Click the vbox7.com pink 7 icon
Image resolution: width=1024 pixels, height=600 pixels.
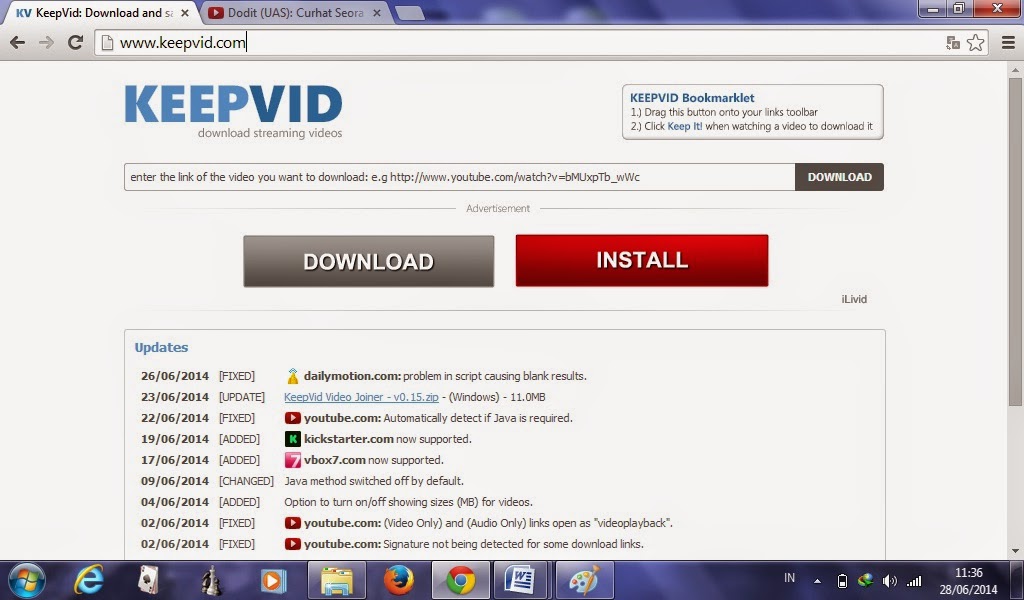pyautogui.click(x=293, y=460)
